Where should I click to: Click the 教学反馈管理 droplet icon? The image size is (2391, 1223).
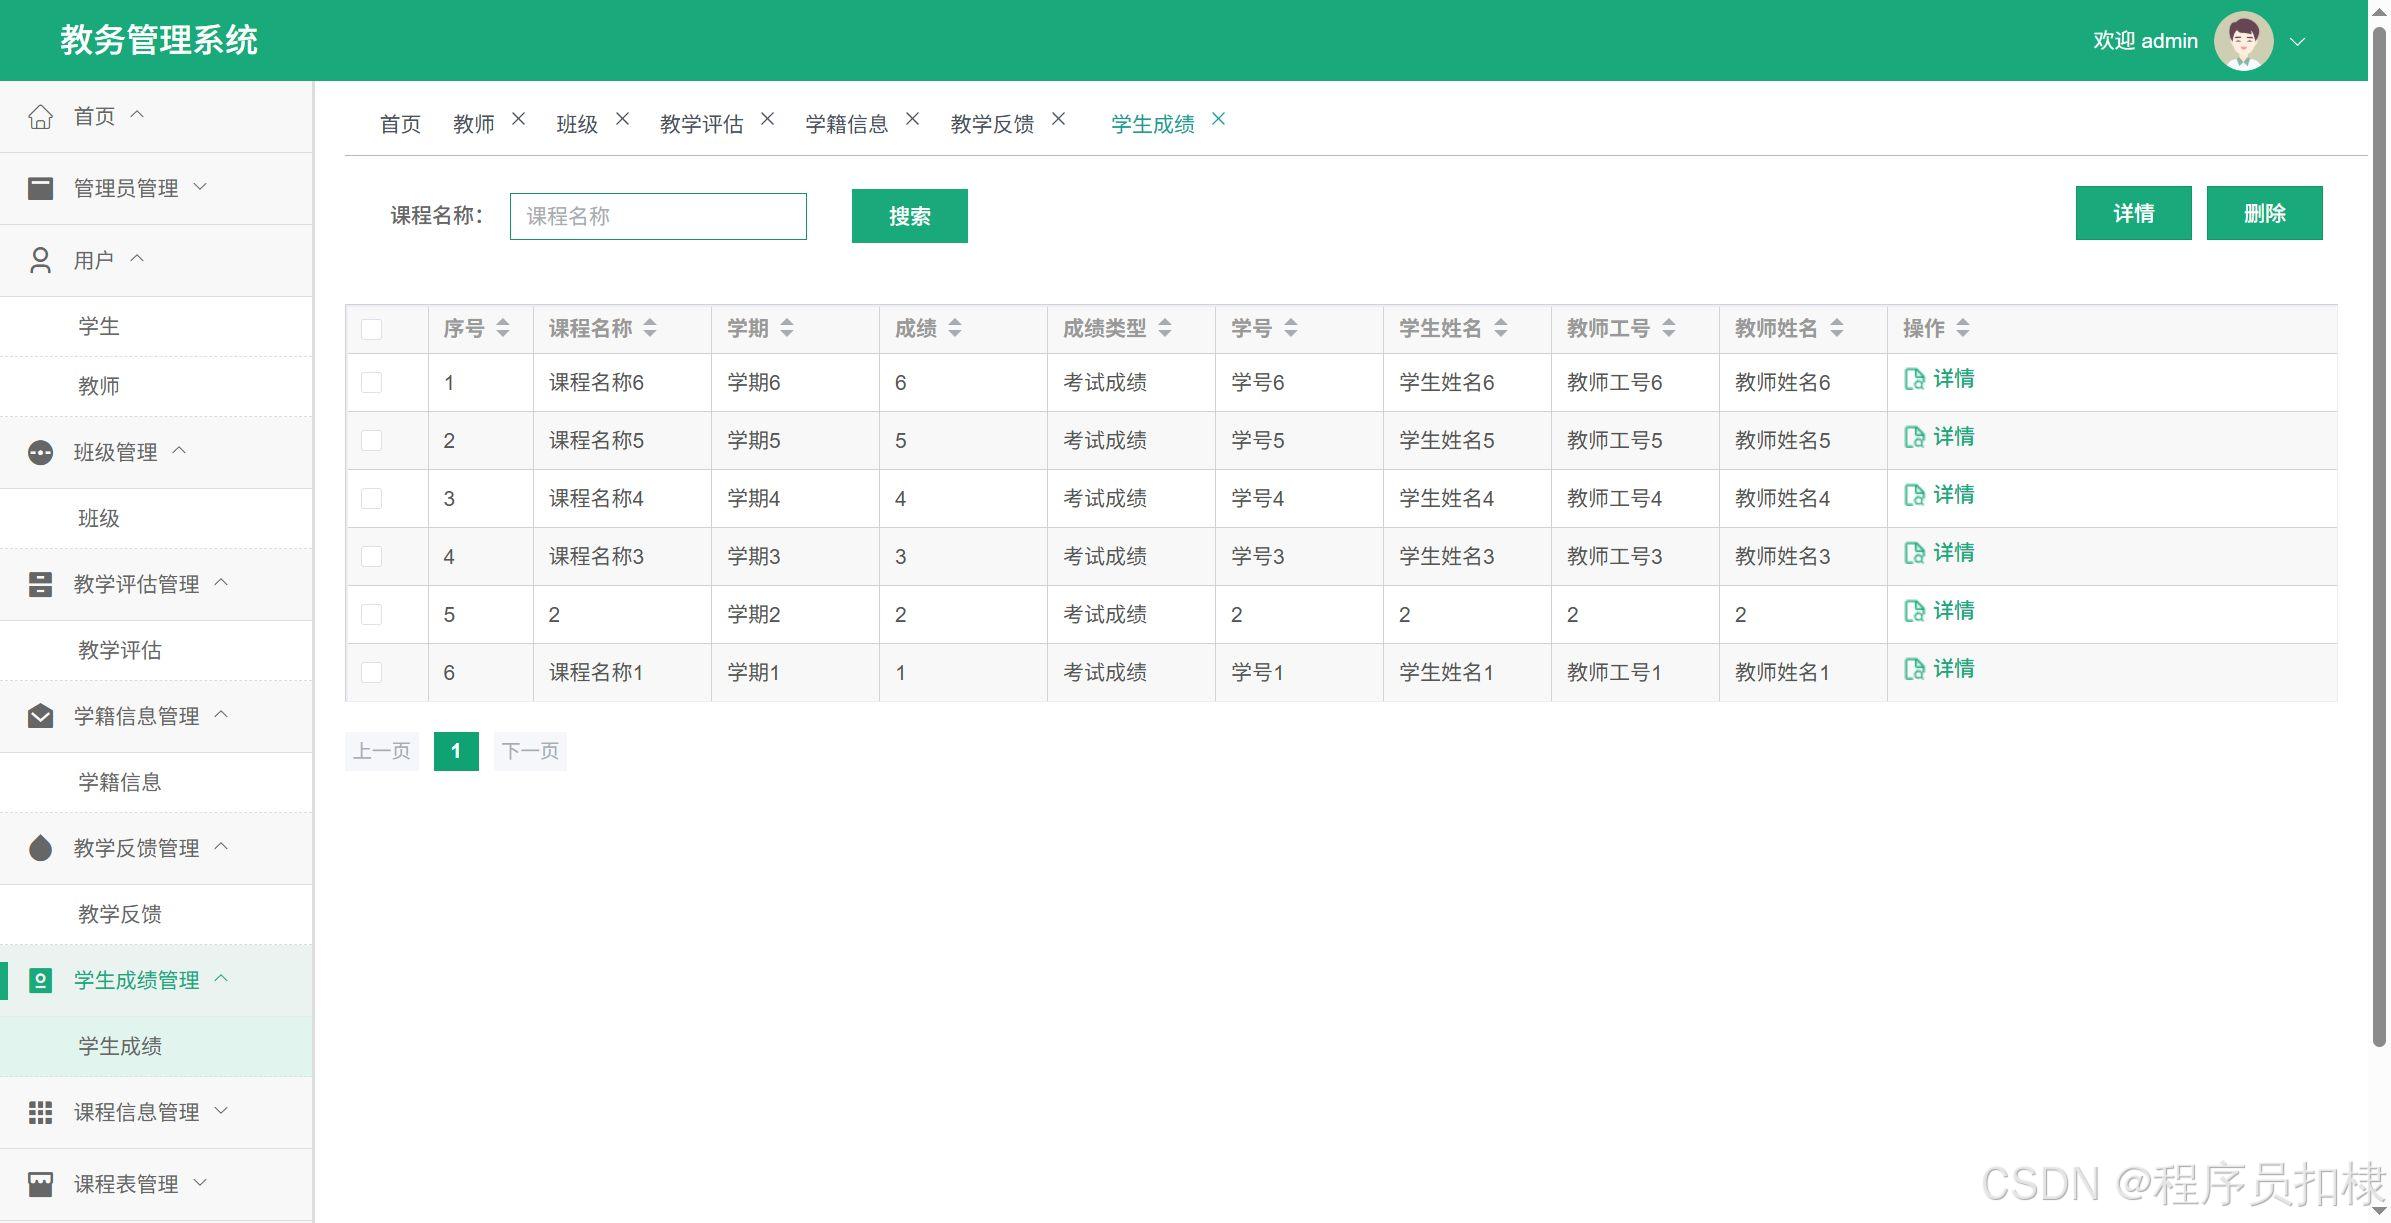(x=40, y=848)
